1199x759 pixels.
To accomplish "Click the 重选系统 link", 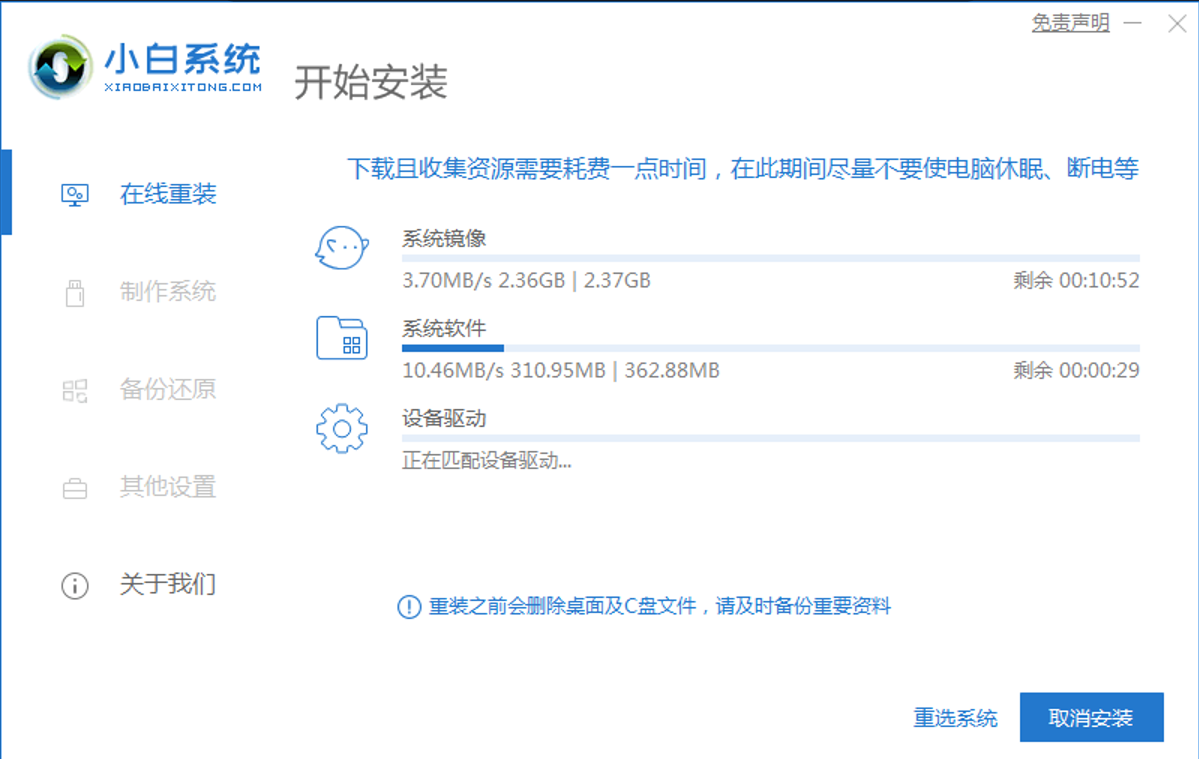I will (x=955, y=718).
